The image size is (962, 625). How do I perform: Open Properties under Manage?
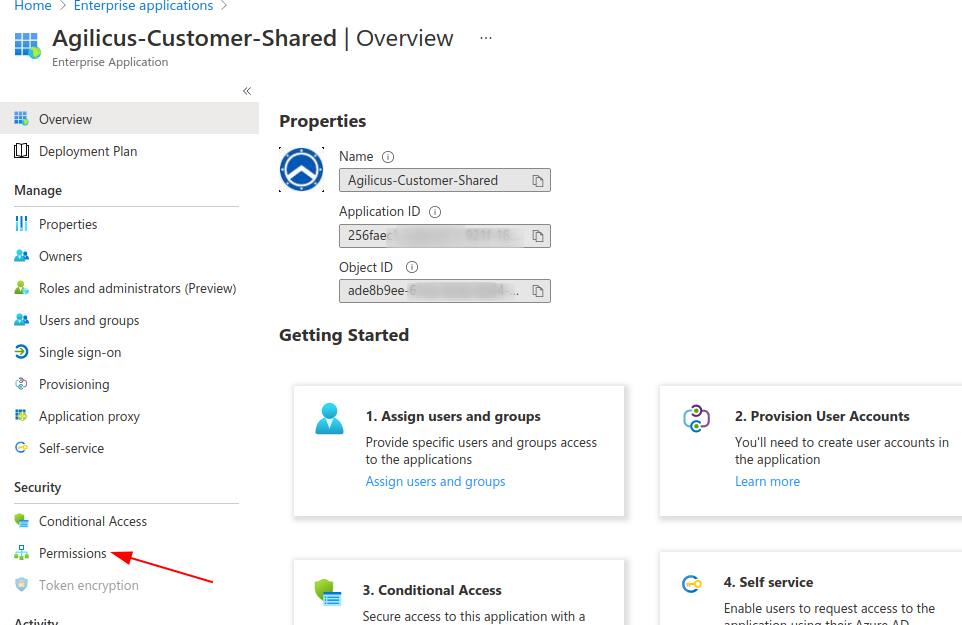tap(67, 224)
